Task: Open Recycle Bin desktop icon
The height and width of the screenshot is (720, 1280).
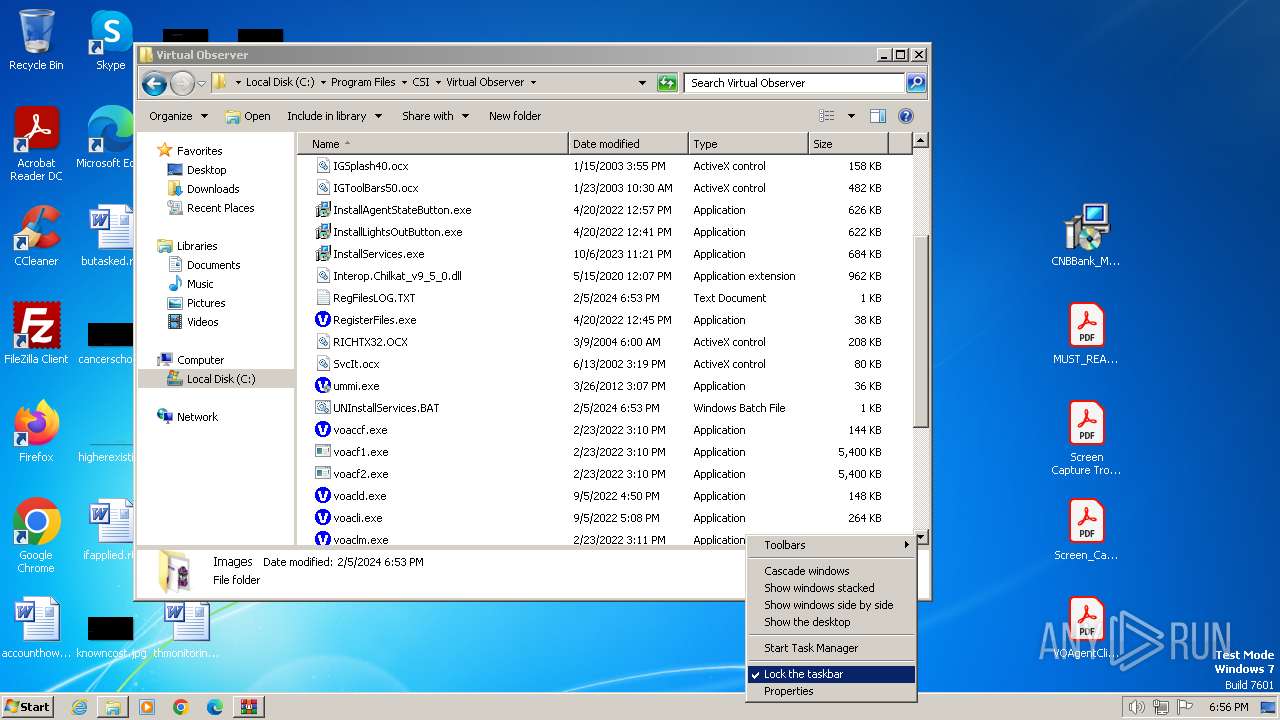Action: (x=36, y=40)
